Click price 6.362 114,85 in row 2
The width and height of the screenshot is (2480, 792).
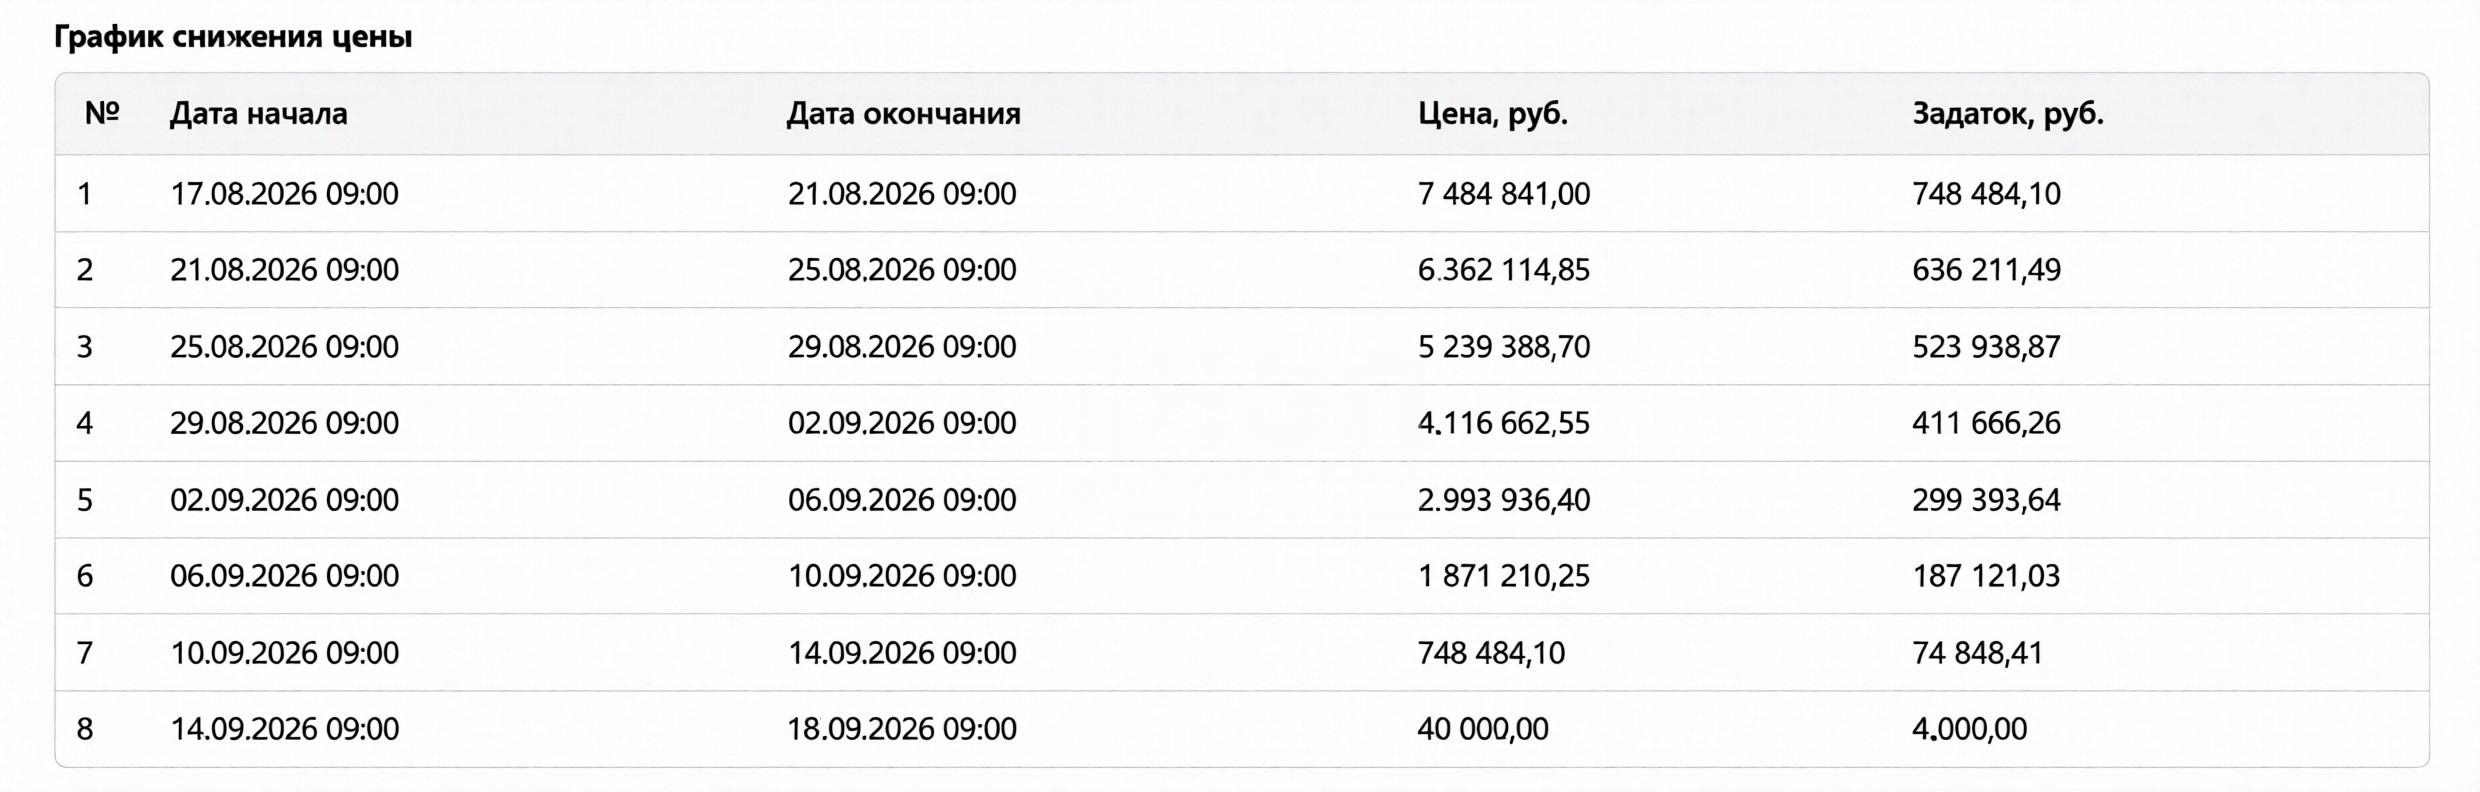pos(1503,270)
